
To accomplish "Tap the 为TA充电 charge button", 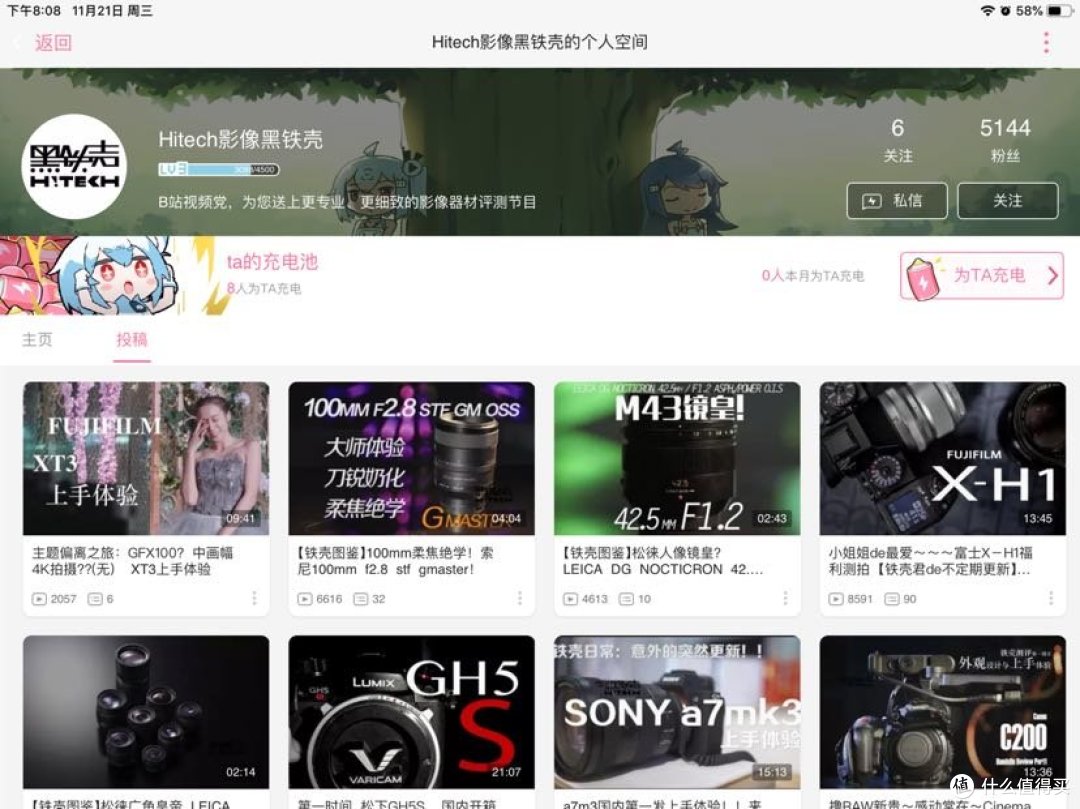I will pos(982,275).
